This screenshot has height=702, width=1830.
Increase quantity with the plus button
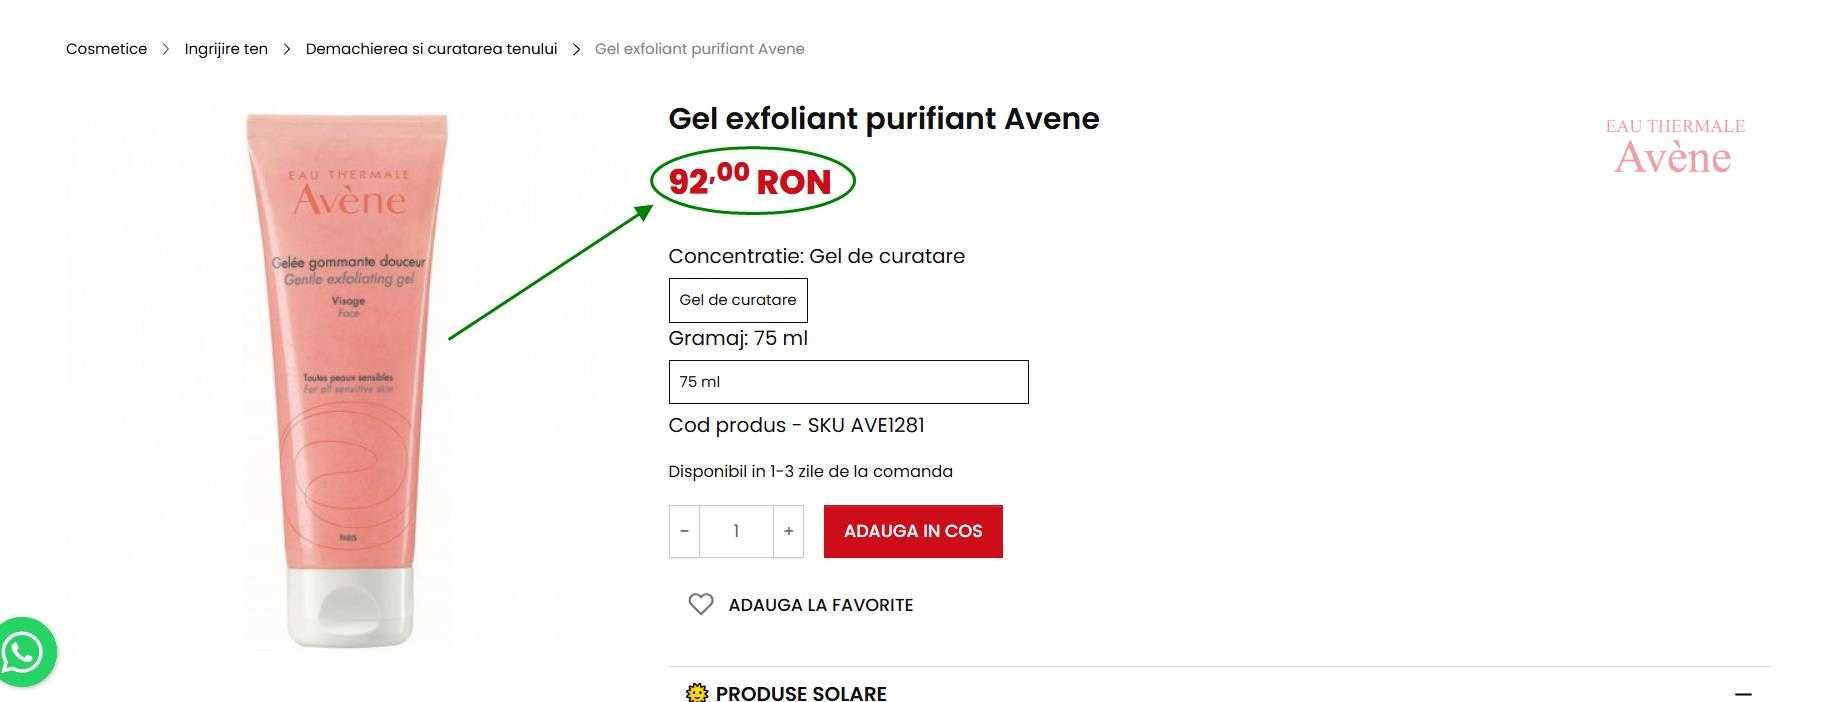click(788, 531)
